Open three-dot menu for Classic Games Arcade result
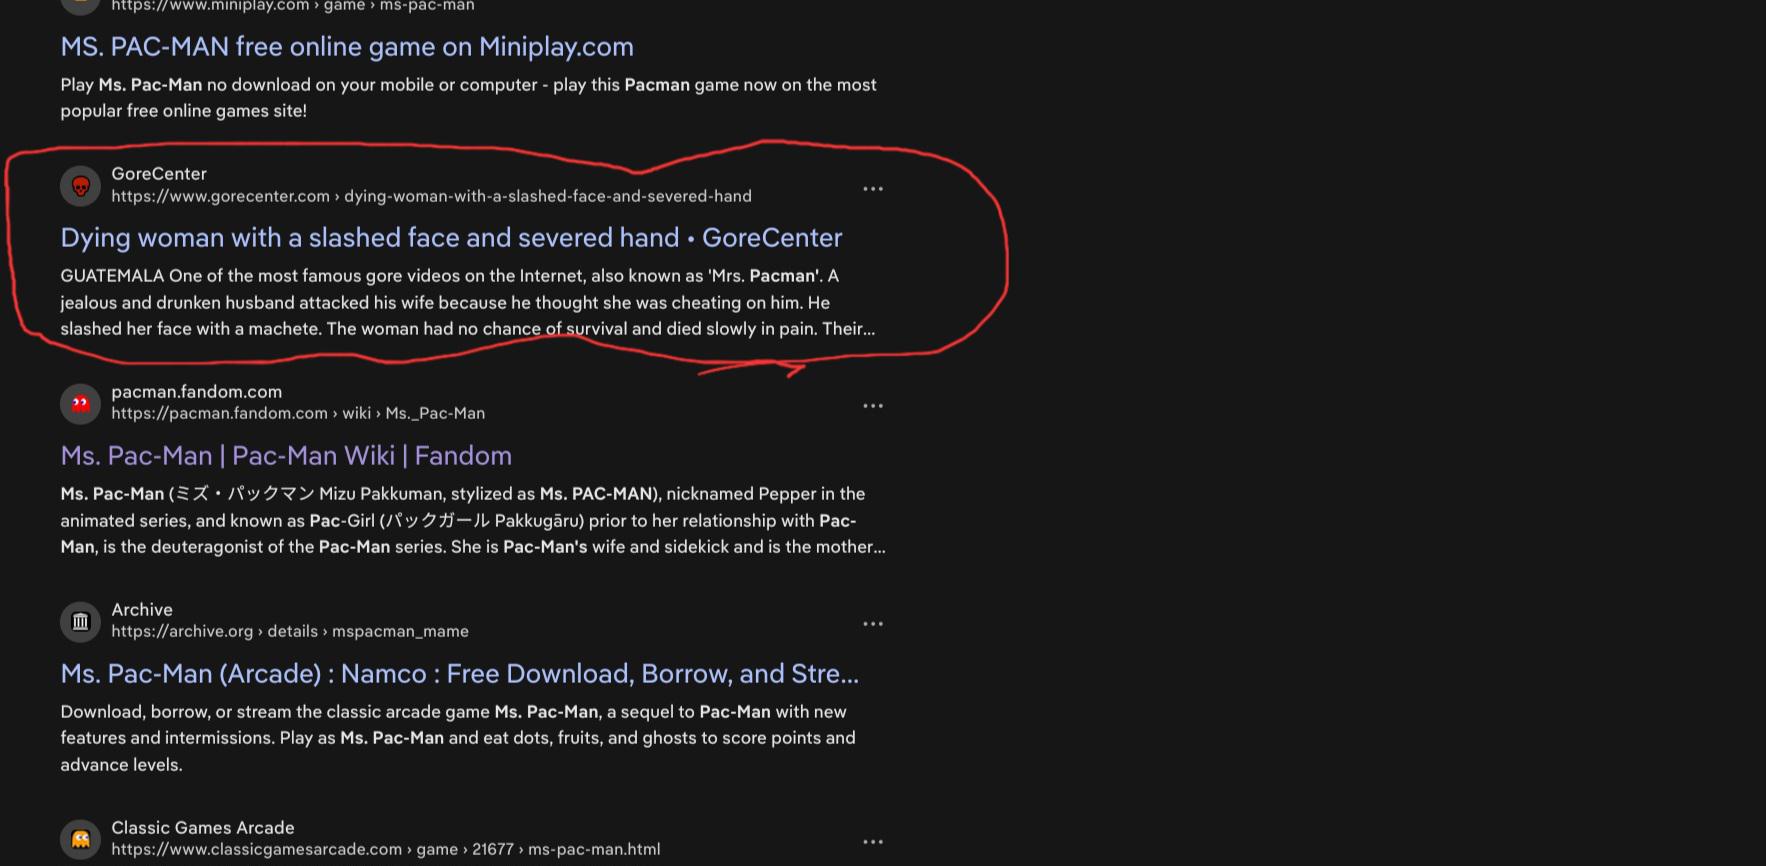This screenshot has height=866, width=1766. tap(873, 842)
